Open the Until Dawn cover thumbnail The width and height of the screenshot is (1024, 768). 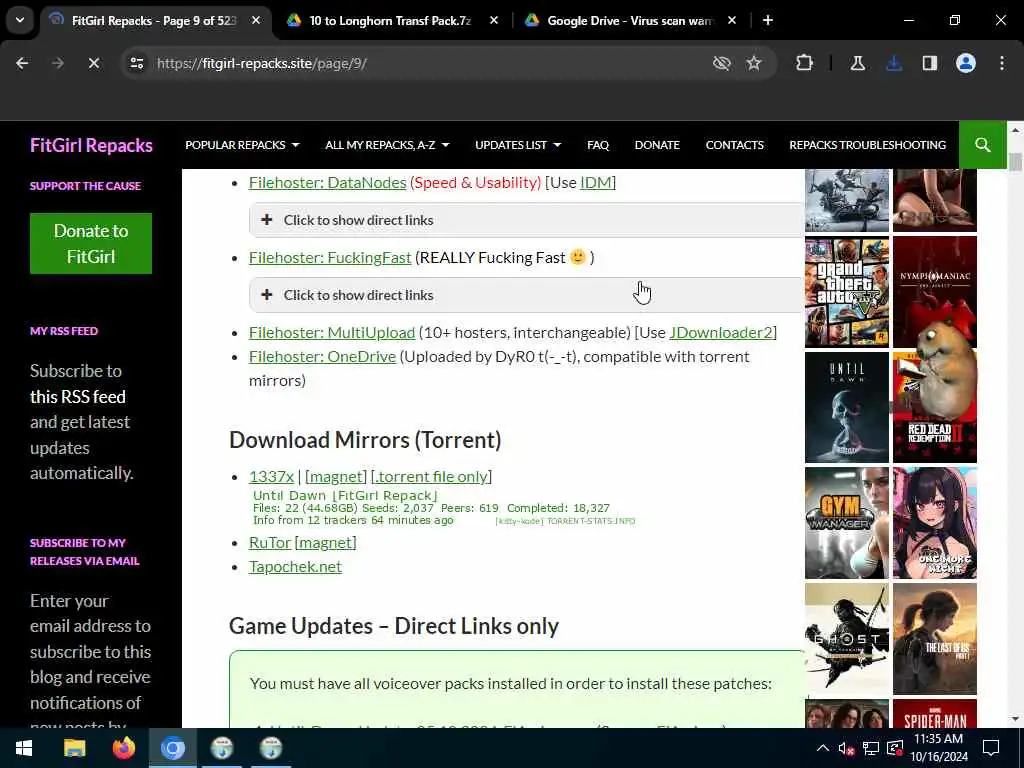pos(846,408)
